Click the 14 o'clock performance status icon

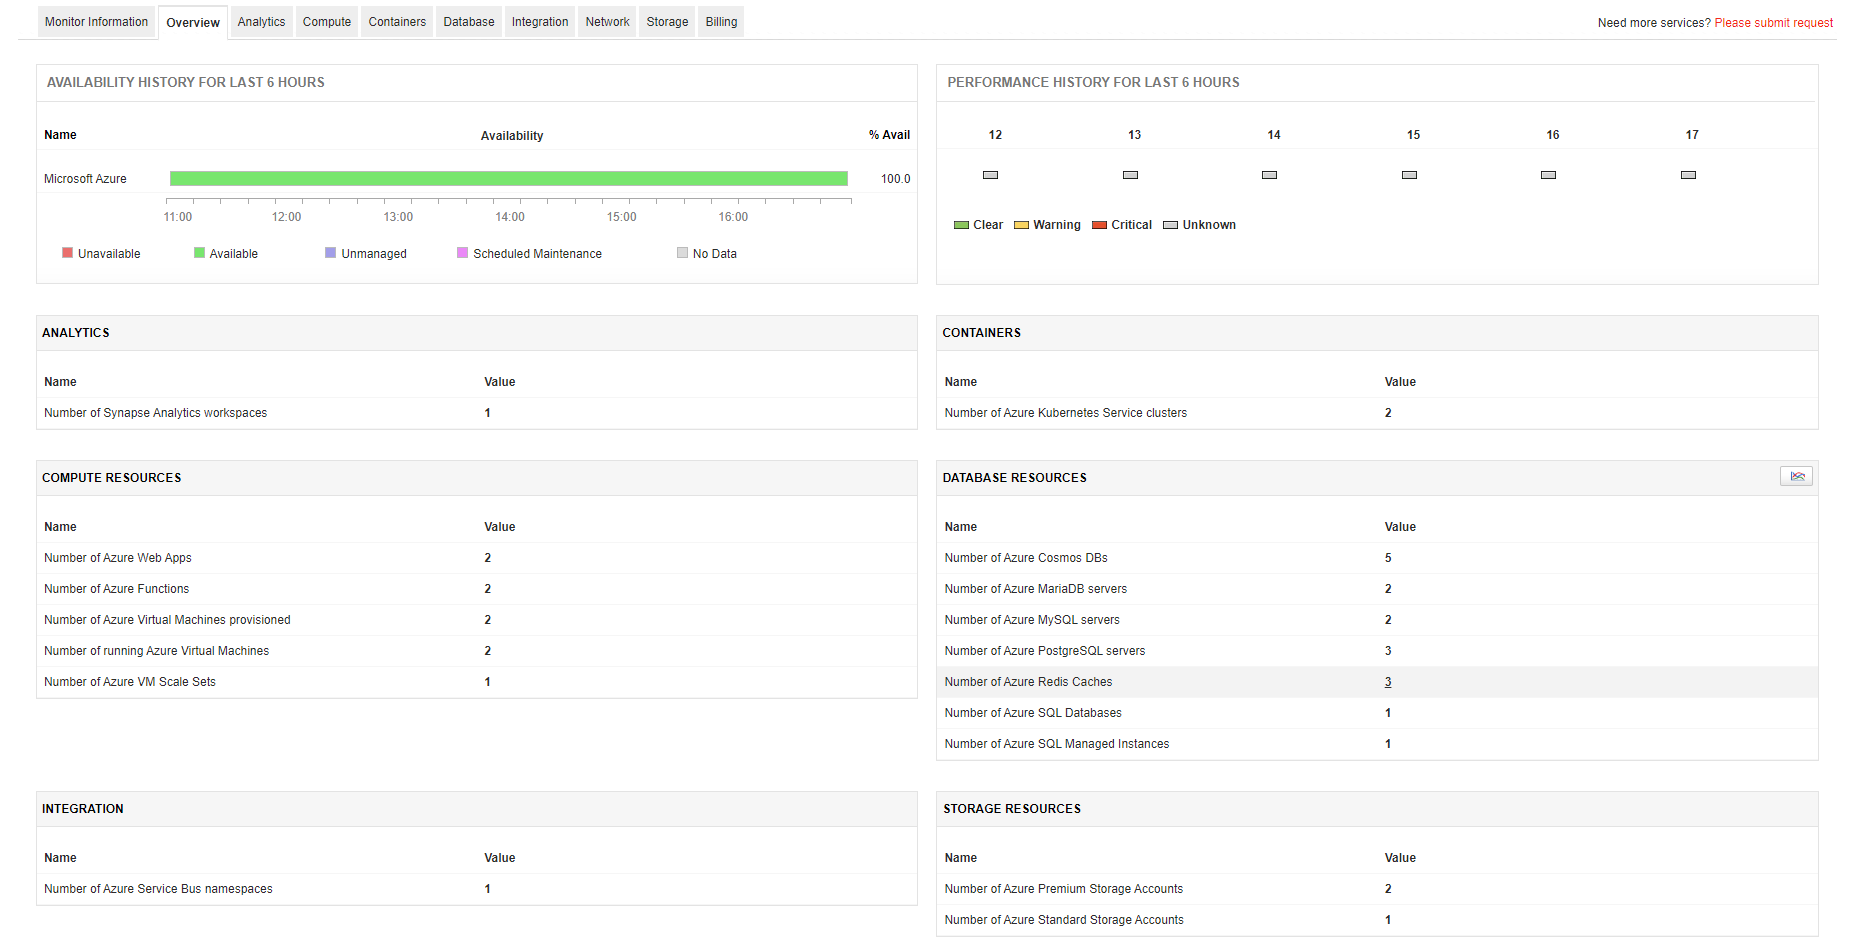(1269, 175)
